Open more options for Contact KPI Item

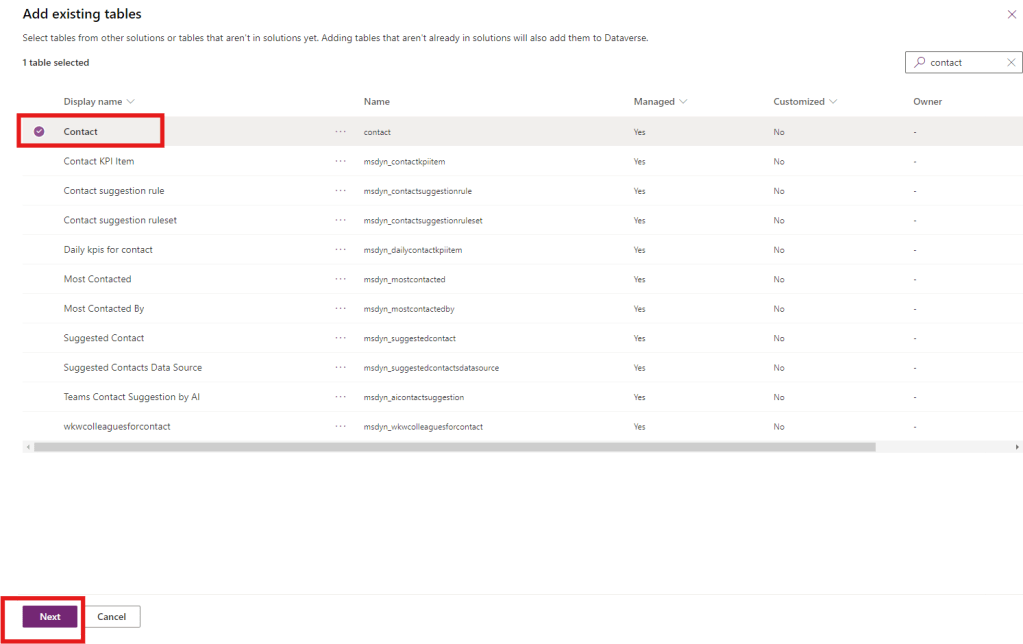(341, 161)
